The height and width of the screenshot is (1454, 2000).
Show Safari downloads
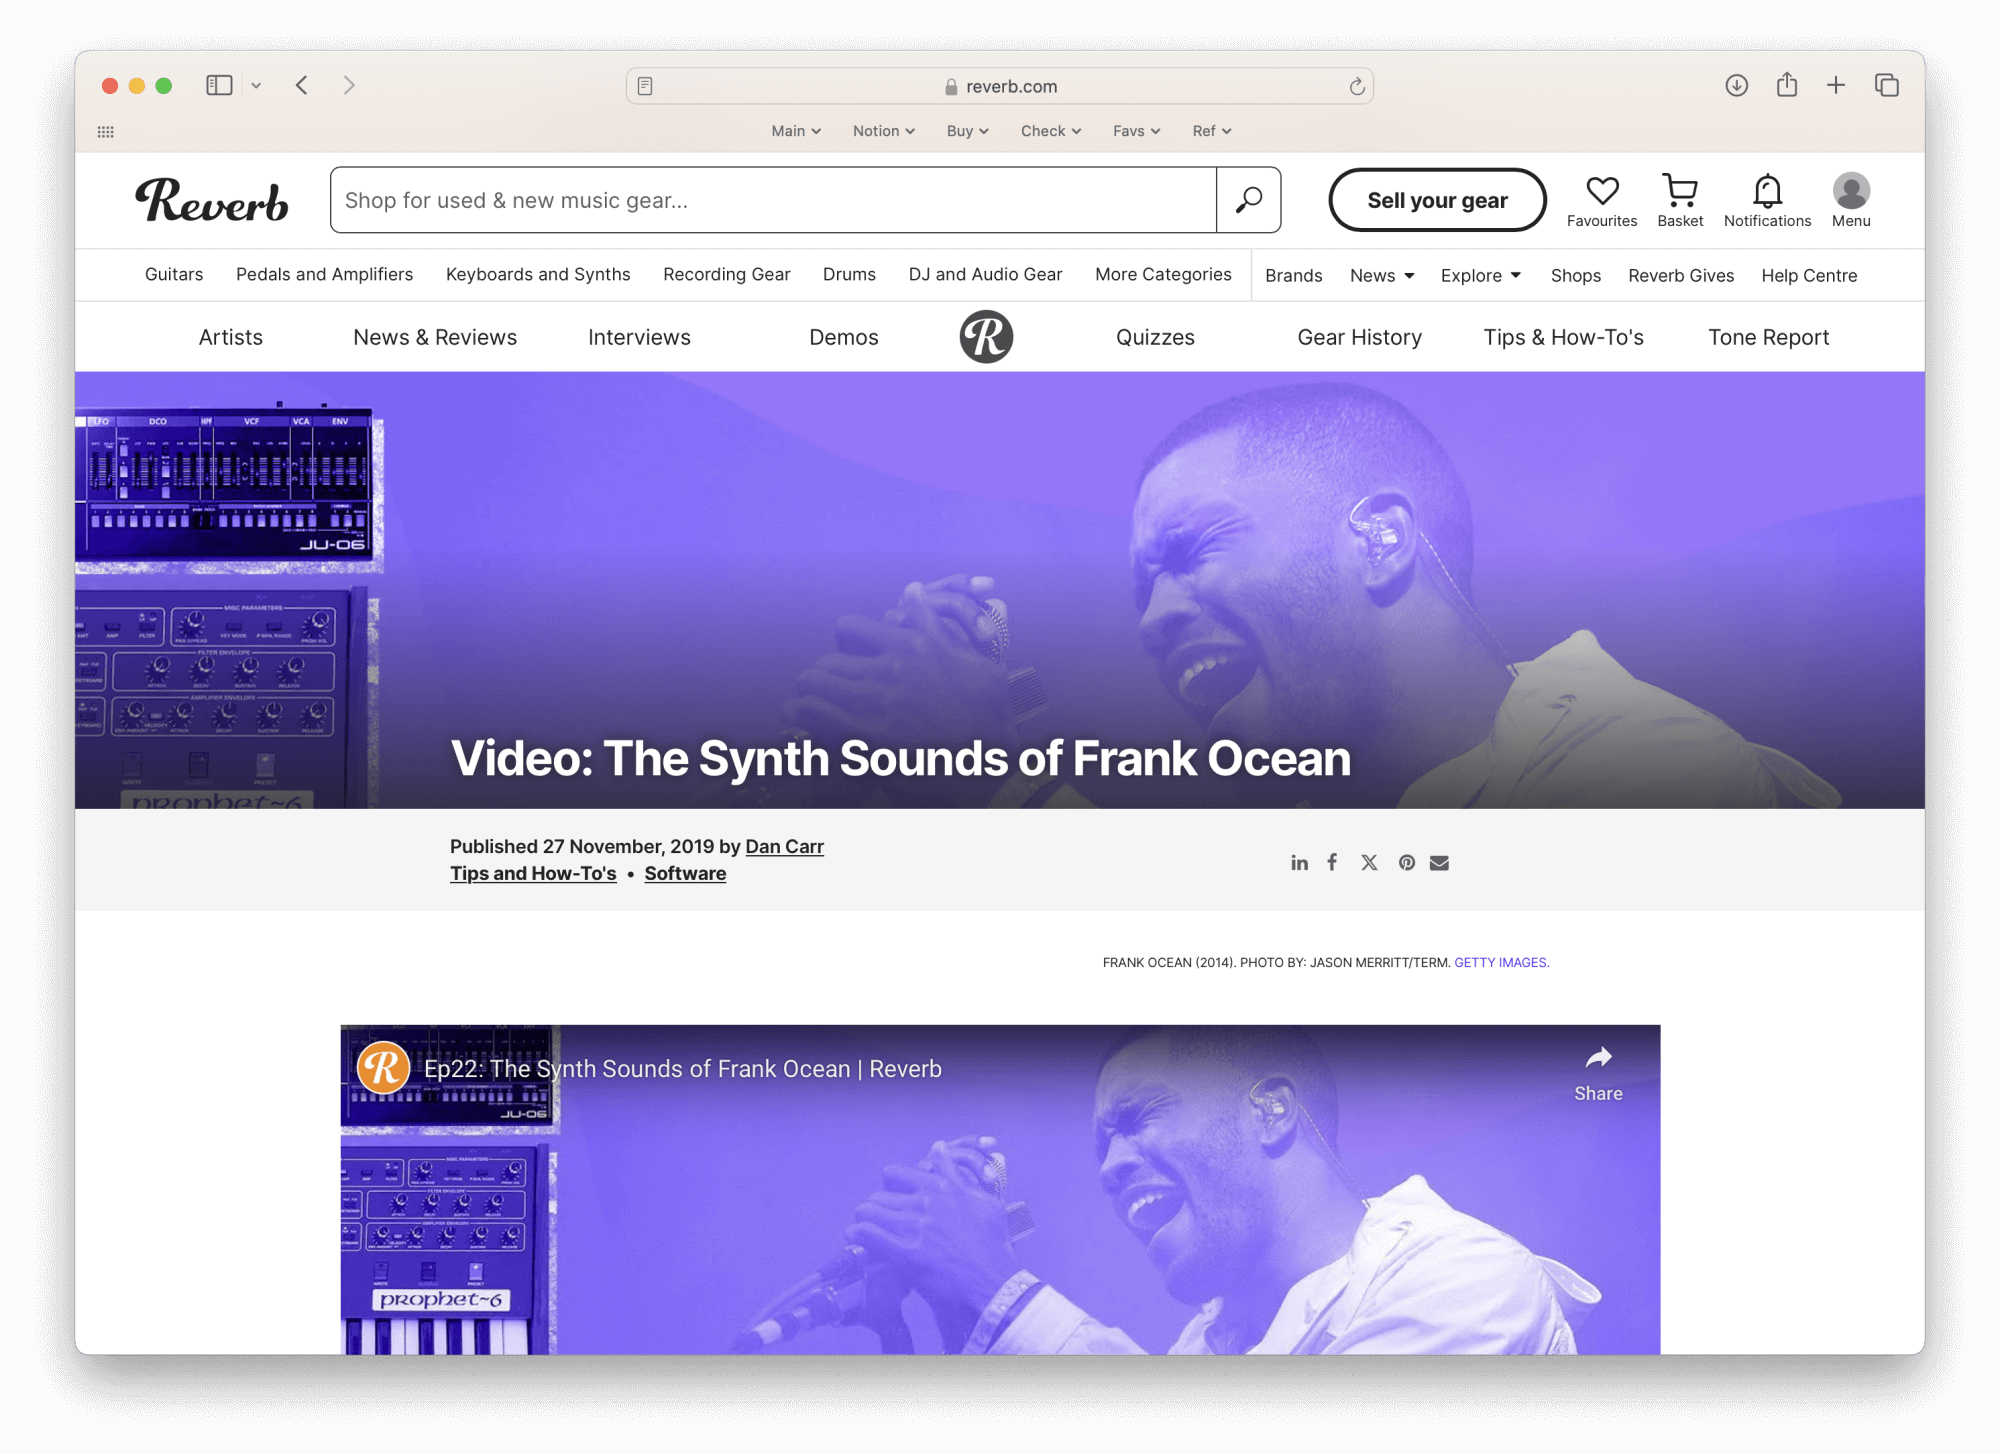[x=1737, y=86]
